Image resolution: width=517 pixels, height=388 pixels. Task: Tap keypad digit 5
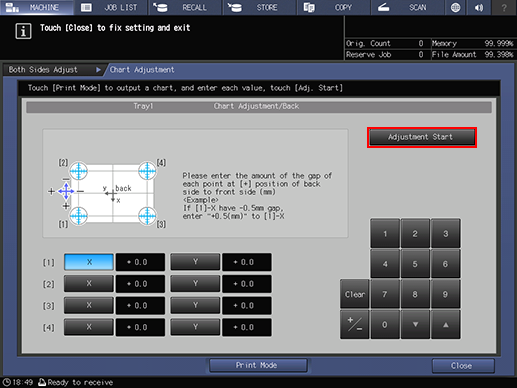(x=415, y=264)
